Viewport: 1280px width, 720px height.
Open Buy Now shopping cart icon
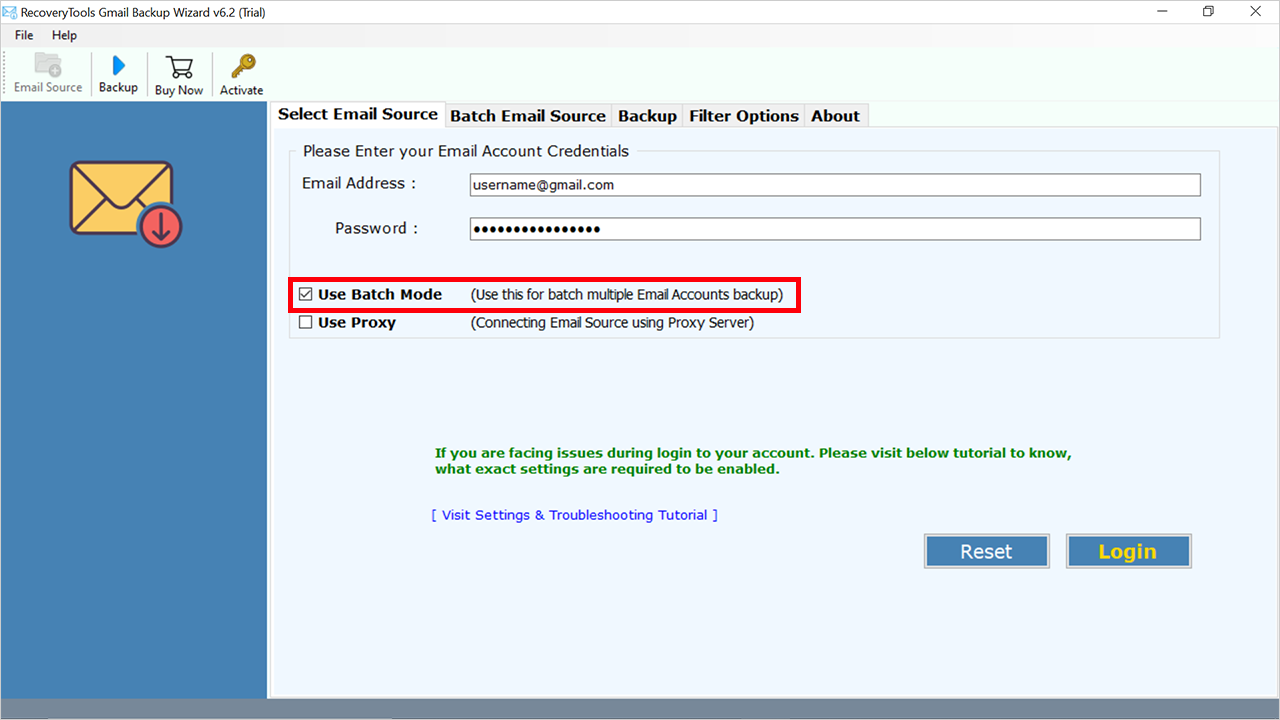pyautogui.click(x=179, y=74)
